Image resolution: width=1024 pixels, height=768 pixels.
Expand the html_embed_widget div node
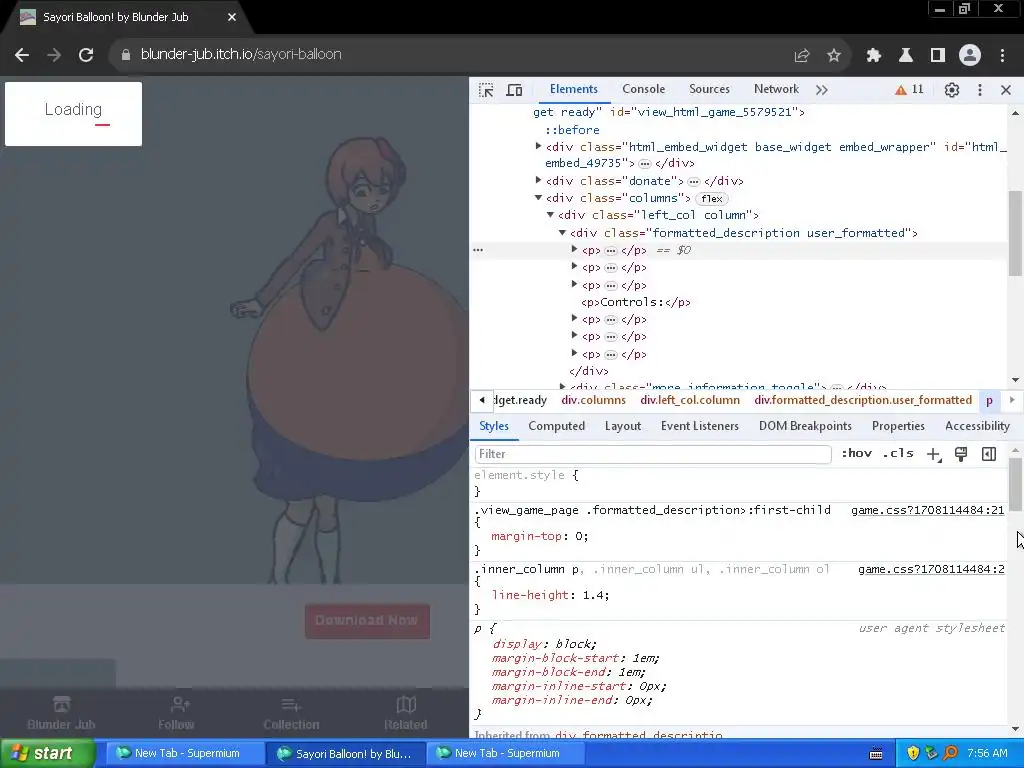tap(538, 146)
